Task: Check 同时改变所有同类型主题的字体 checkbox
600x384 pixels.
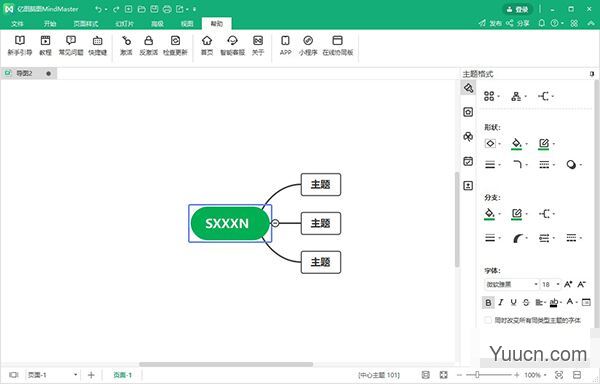Action: point(488,320)
